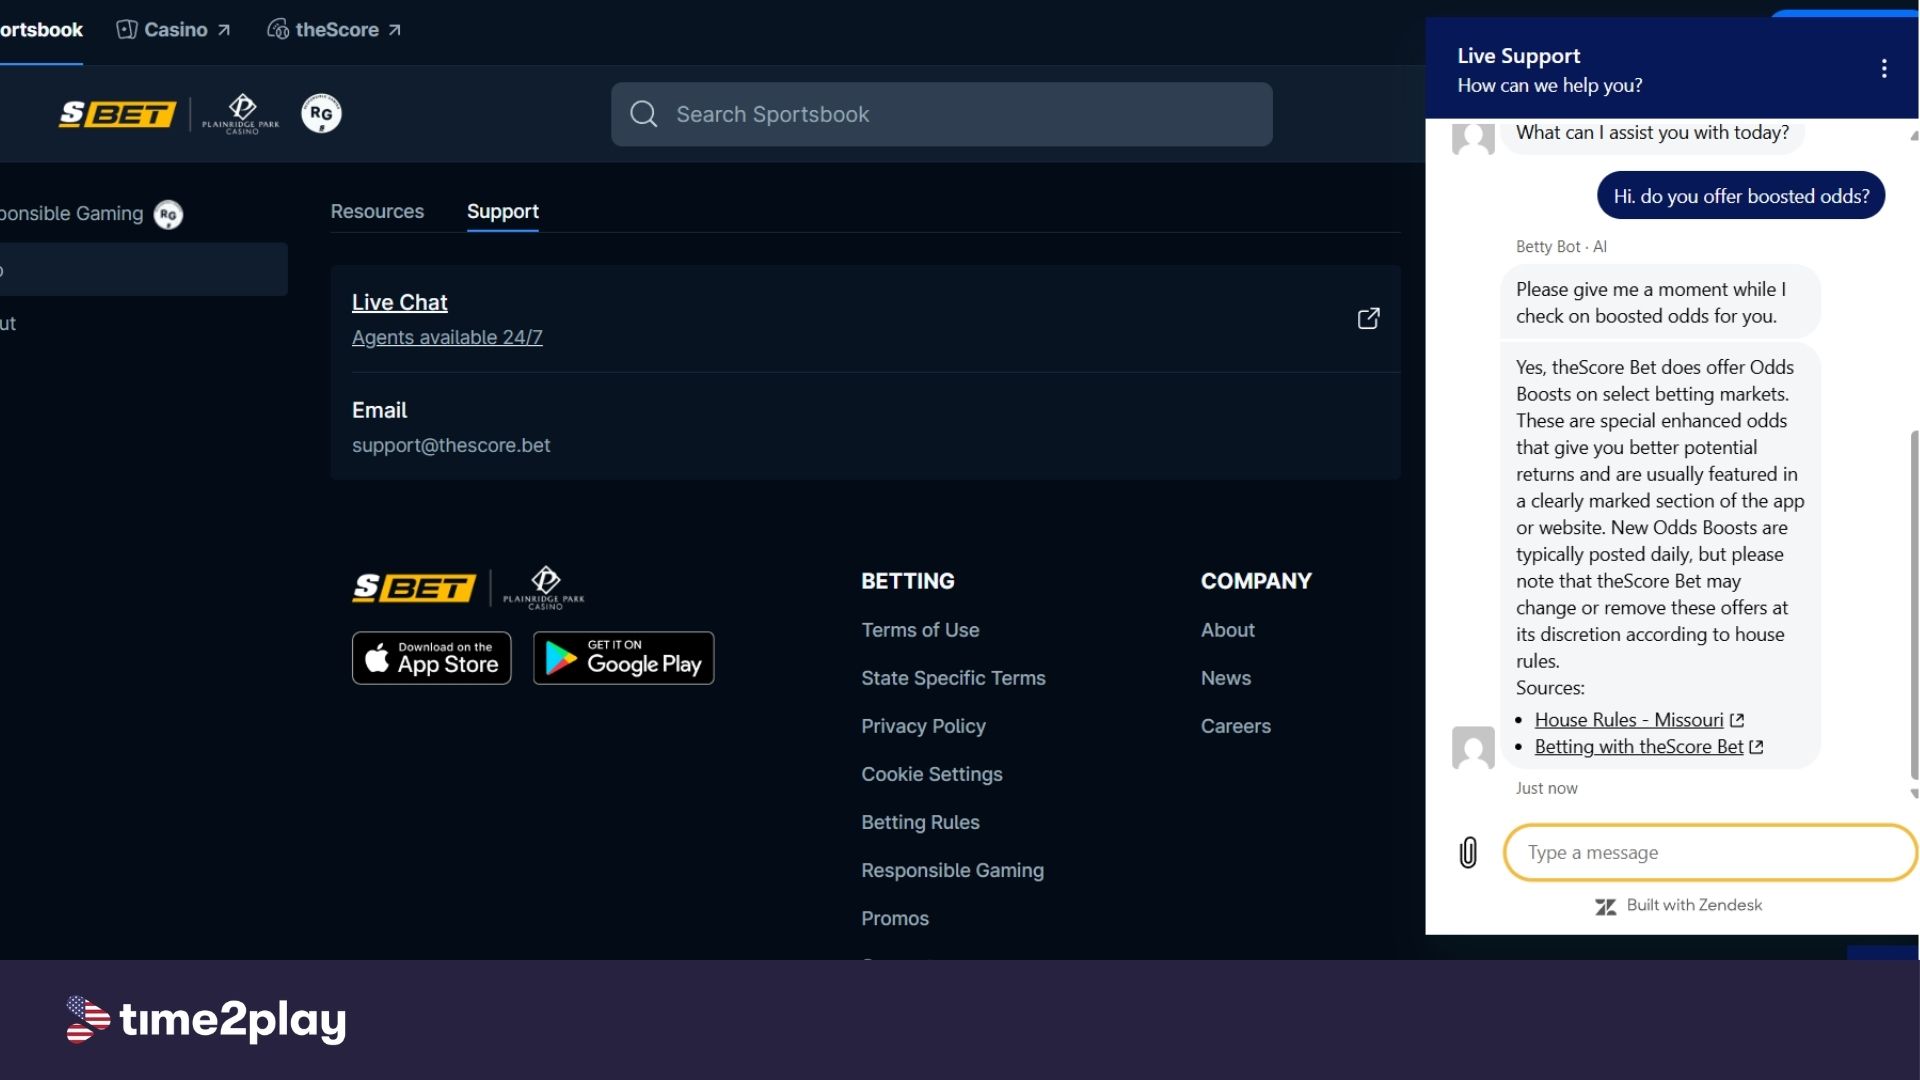The image size is (1920, 1080).
Task: Open Live Support options menu (three dots)
Action: tap(1883, 69)
